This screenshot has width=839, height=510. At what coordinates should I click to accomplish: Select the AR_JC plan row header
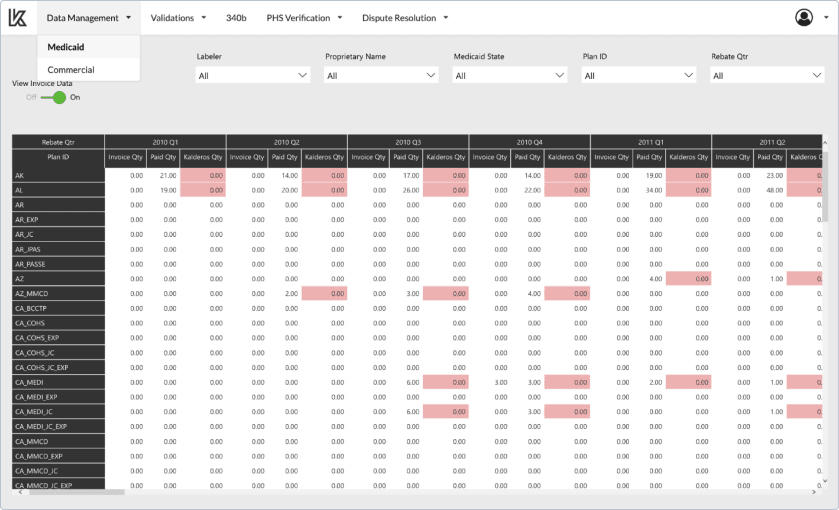pos(58,234)
